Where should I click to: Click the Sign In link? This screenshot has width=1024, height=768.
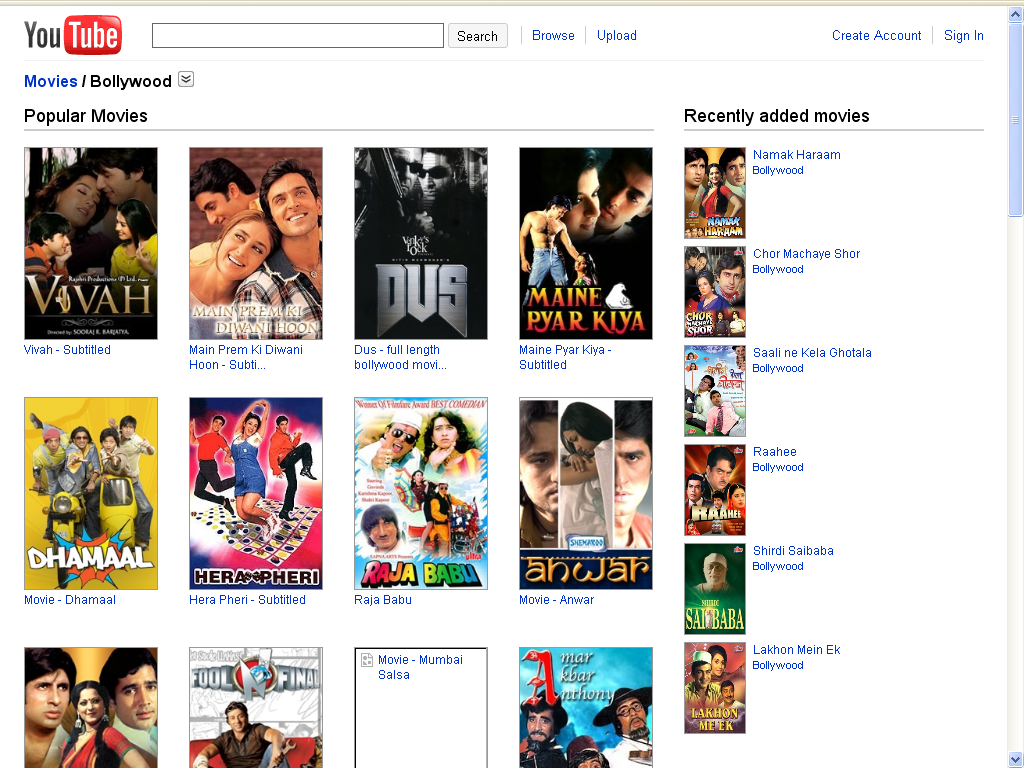tap(963, 35)
